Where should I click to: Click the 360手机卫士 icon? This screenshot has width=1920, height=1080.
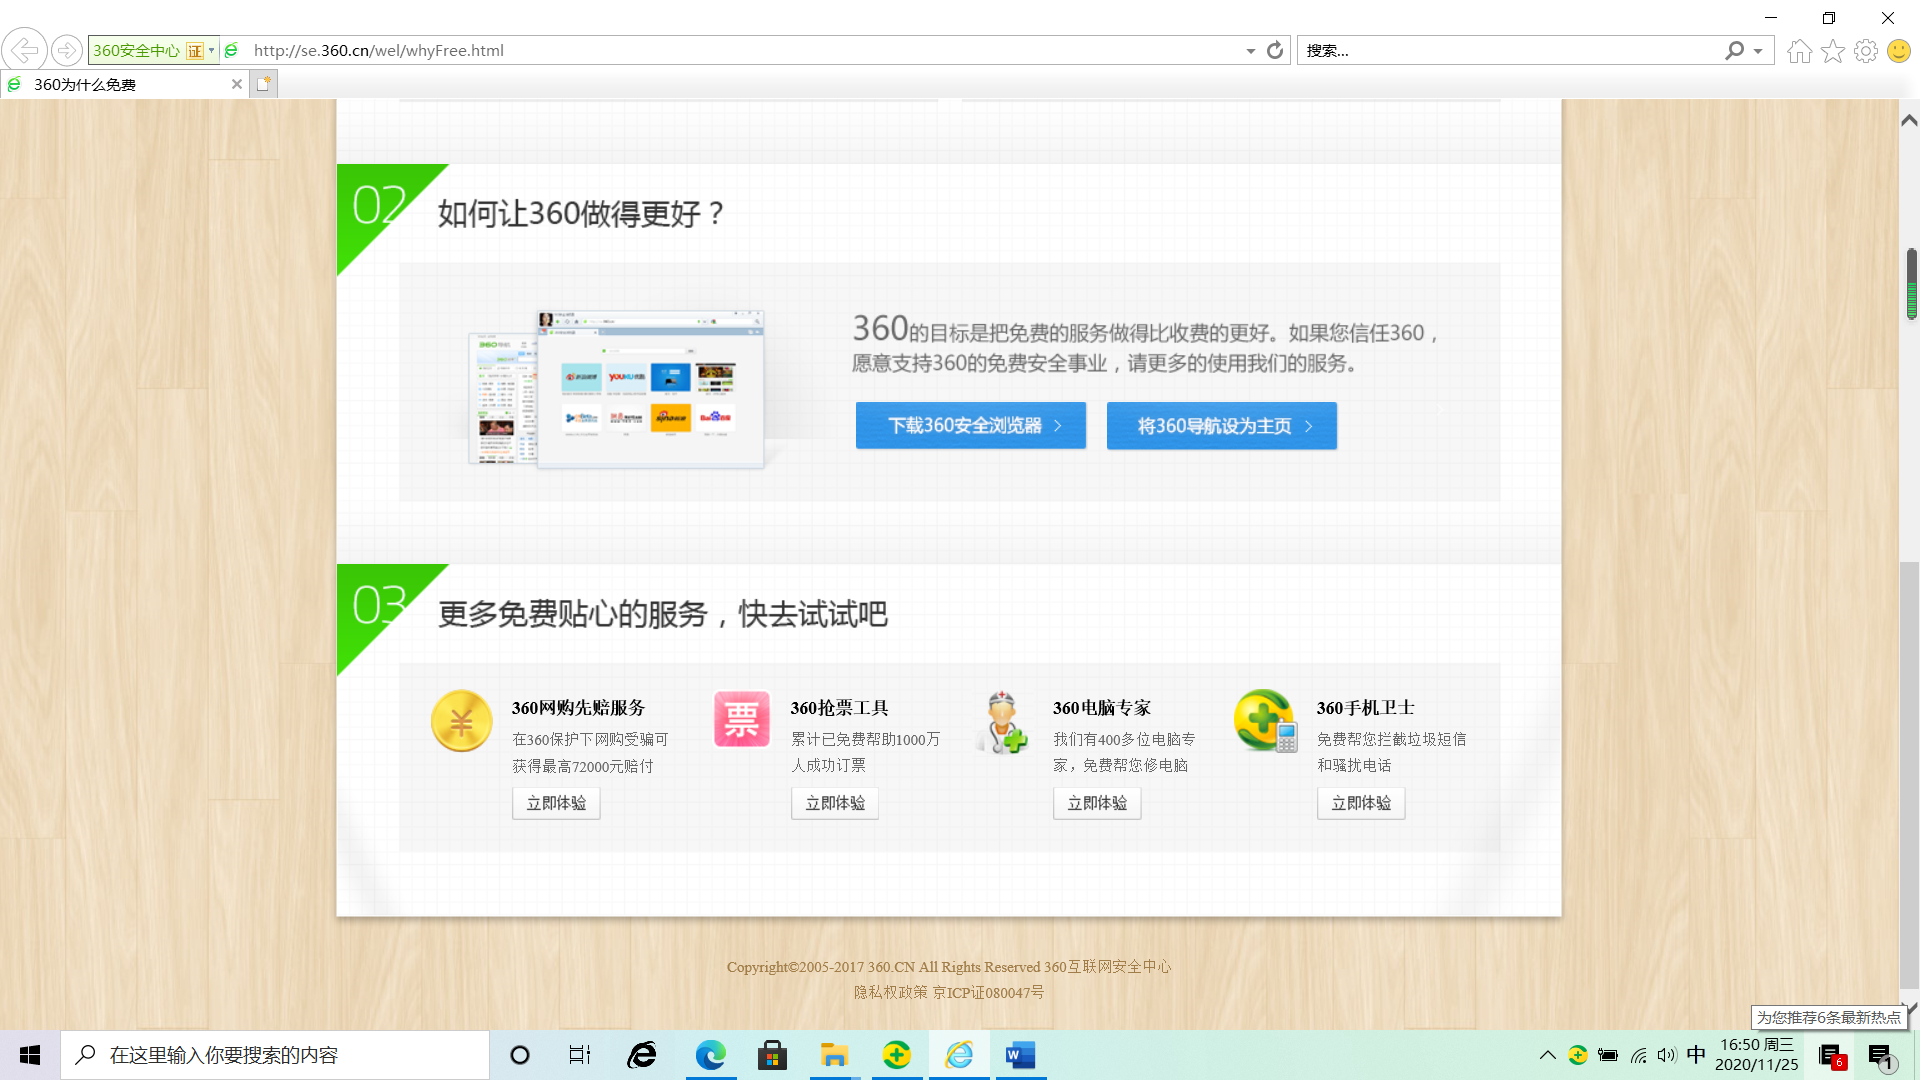(1265, 720)
